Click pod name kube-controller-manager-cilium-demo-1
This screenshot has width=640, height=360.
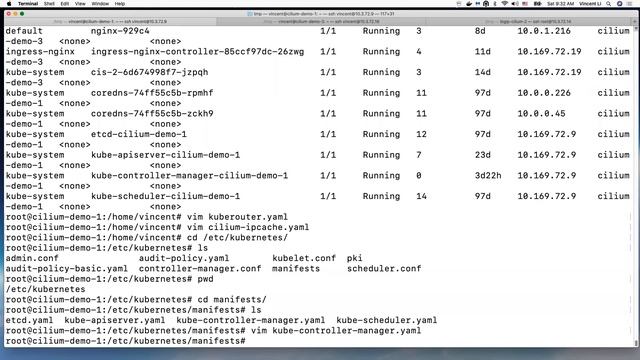[x=189, y=176]
